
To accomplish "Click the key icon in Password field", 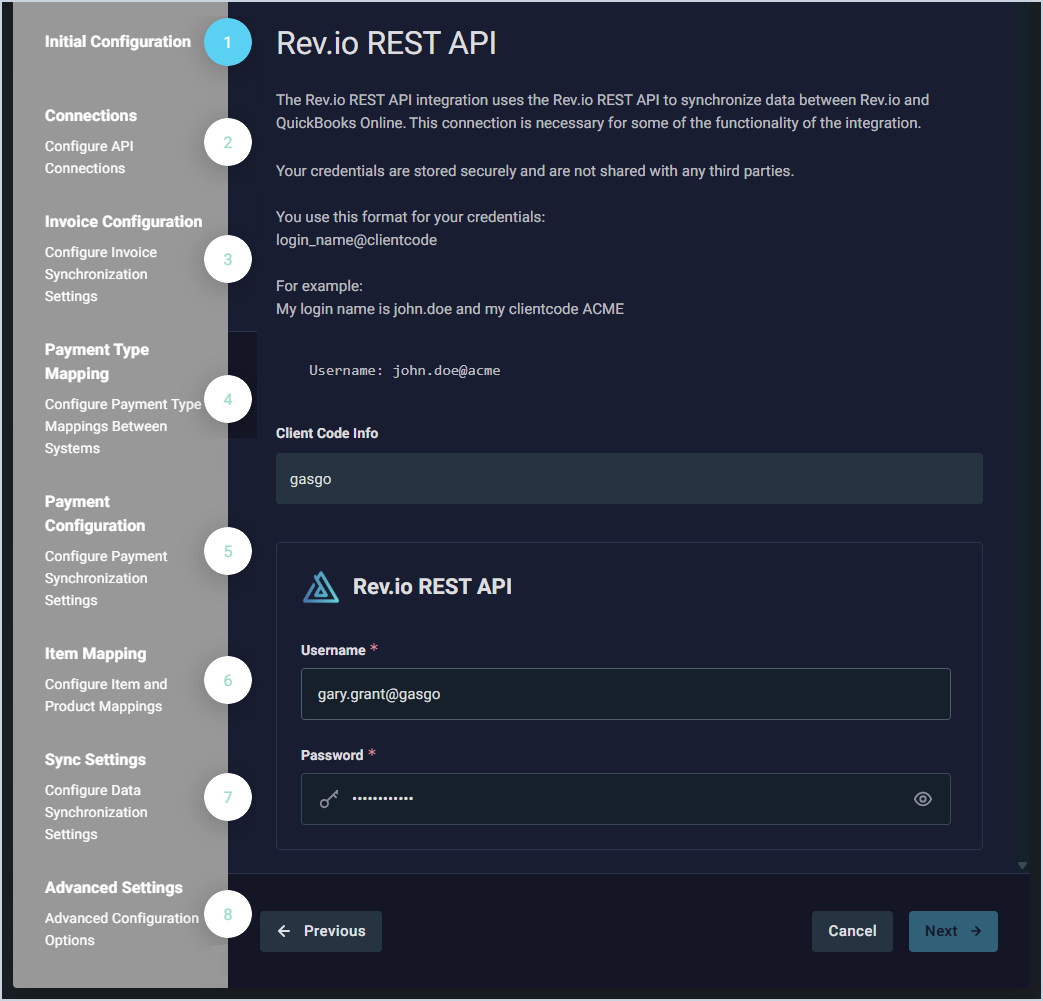I will point(329,799).
